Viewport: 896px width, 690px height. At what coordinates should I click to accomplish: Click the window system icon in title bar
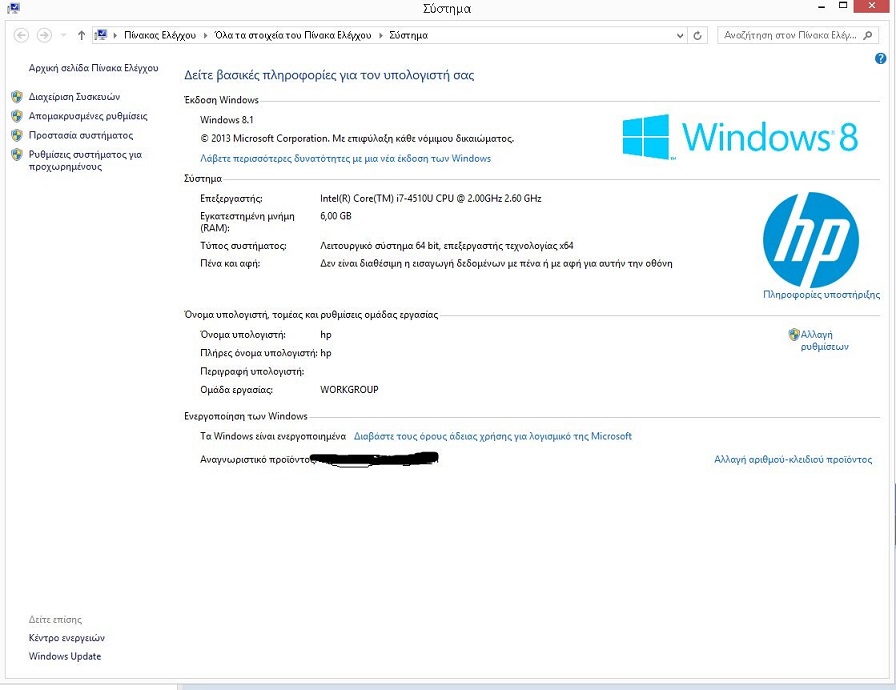[x=13, y=8]
